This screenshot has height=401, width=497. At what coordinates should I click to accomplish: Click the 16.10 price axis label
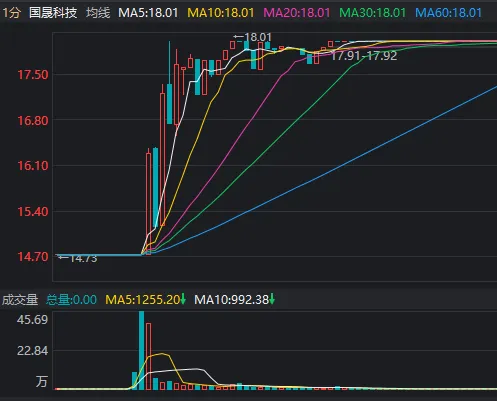click(33, 166)
